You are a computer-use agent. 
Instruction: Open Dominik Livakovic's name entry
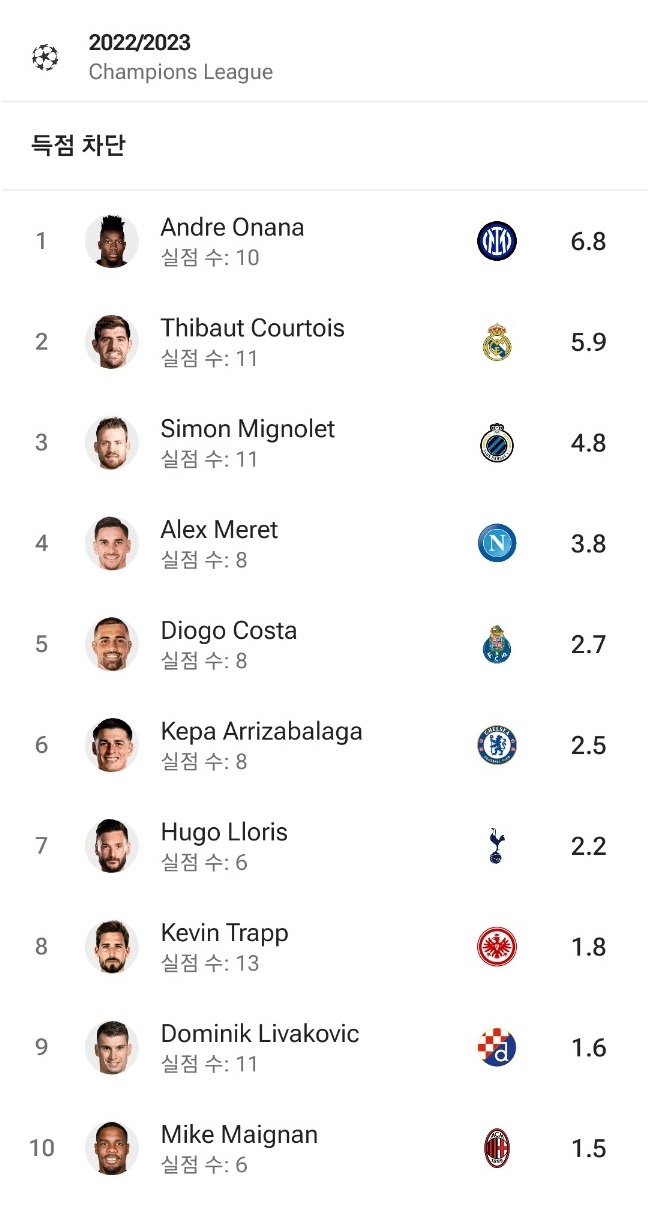click(260, 1033)
